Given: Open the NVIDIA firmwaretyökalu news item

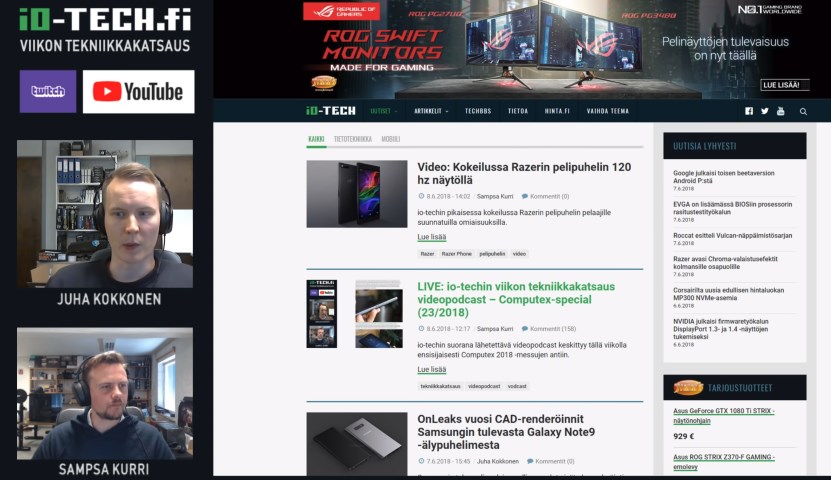Looking at the screenshot, I should [x=721, y=329].
